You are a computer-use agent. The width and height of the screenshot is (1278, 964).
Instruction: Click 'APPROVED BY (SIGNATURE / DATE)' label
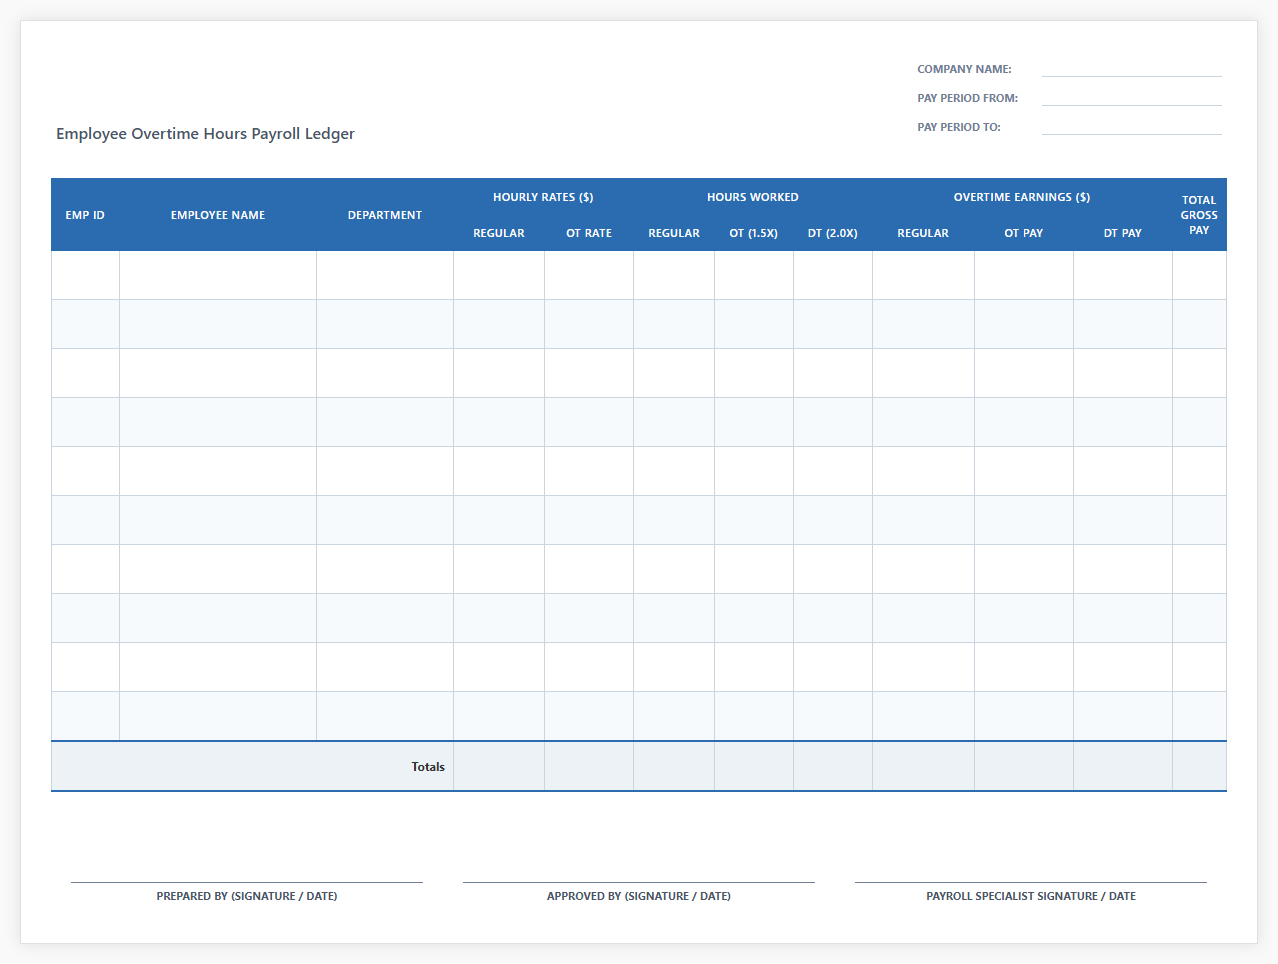click(639, 896)
